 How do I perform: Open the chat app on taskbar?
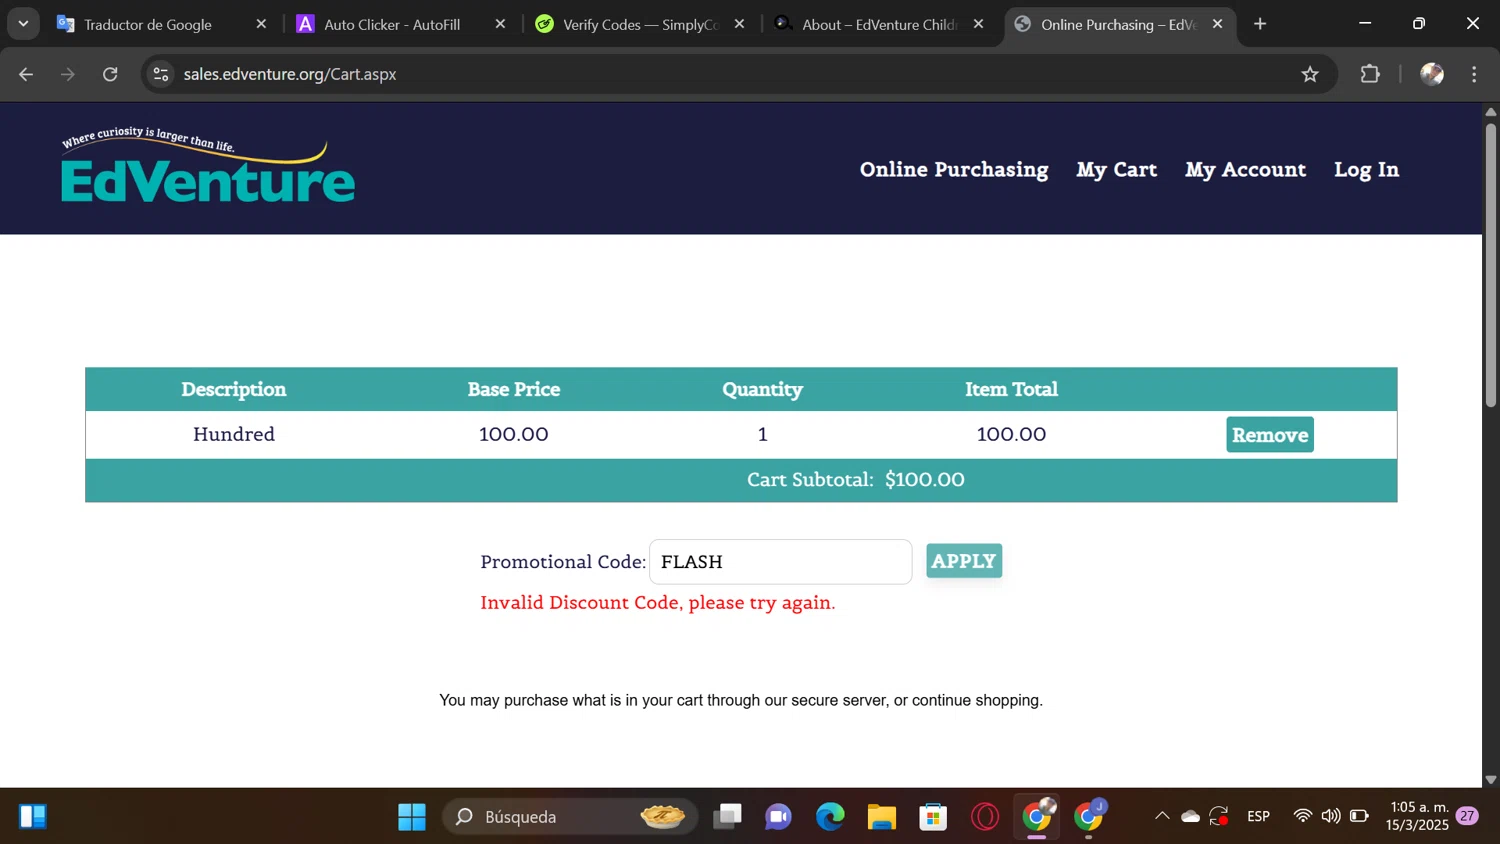point(778,817)
